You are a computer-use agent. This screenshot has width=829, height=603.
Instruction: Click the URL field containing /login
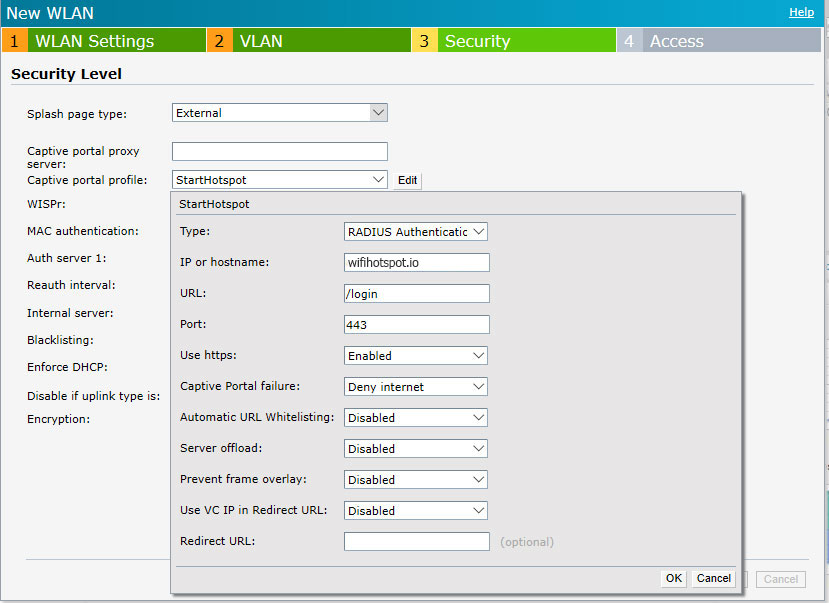coord(416,294)
